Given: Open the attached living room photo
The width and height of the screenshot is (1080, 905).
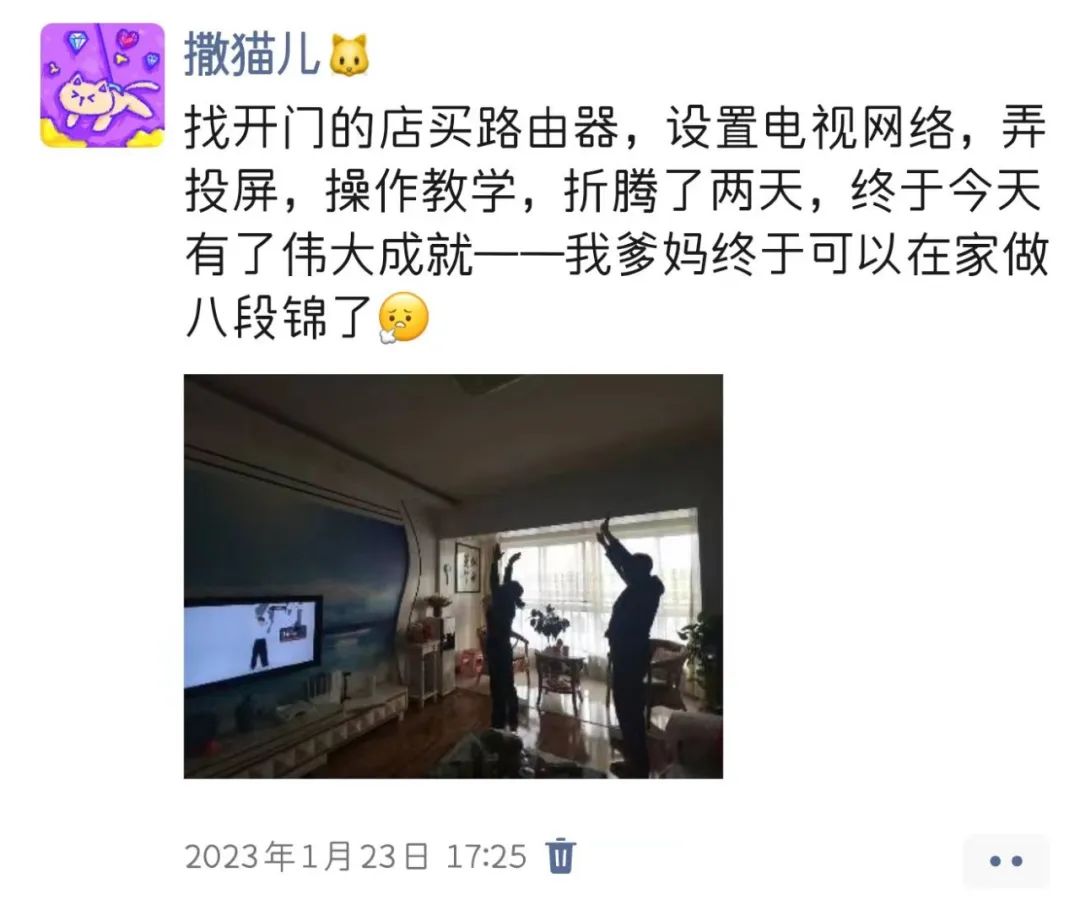Looking at the screenshot, I should click(x=453, y=576).
